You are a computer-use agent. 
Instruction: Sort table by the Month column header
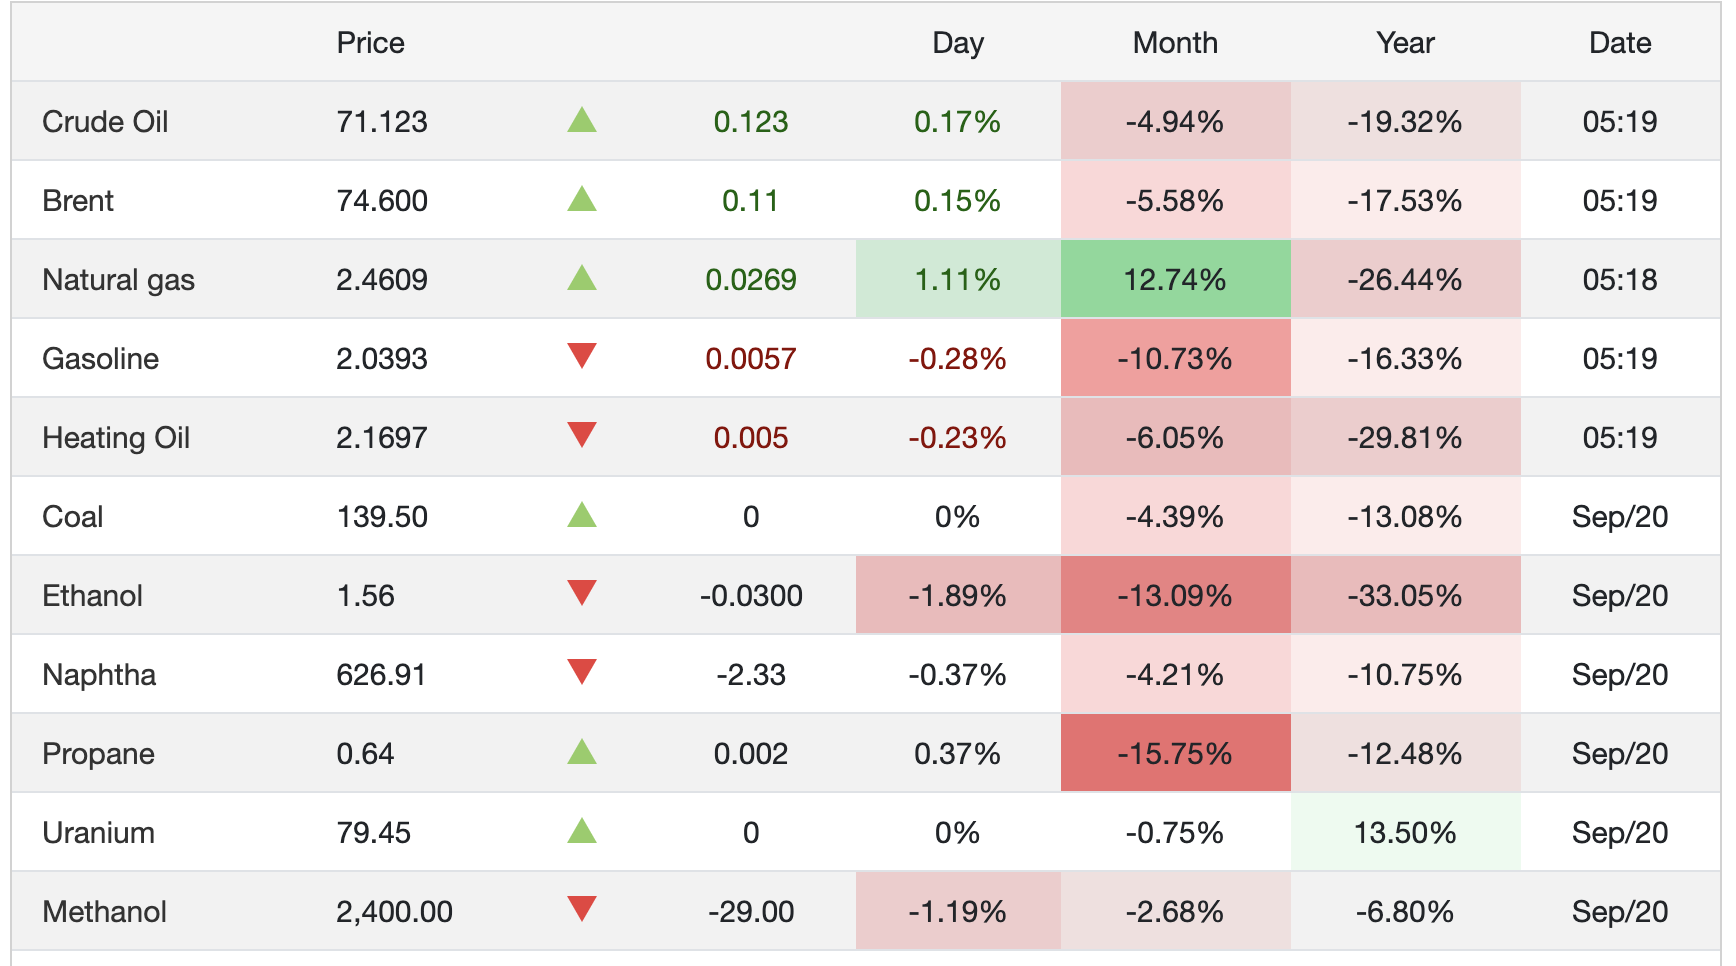tap(1175, 43)
